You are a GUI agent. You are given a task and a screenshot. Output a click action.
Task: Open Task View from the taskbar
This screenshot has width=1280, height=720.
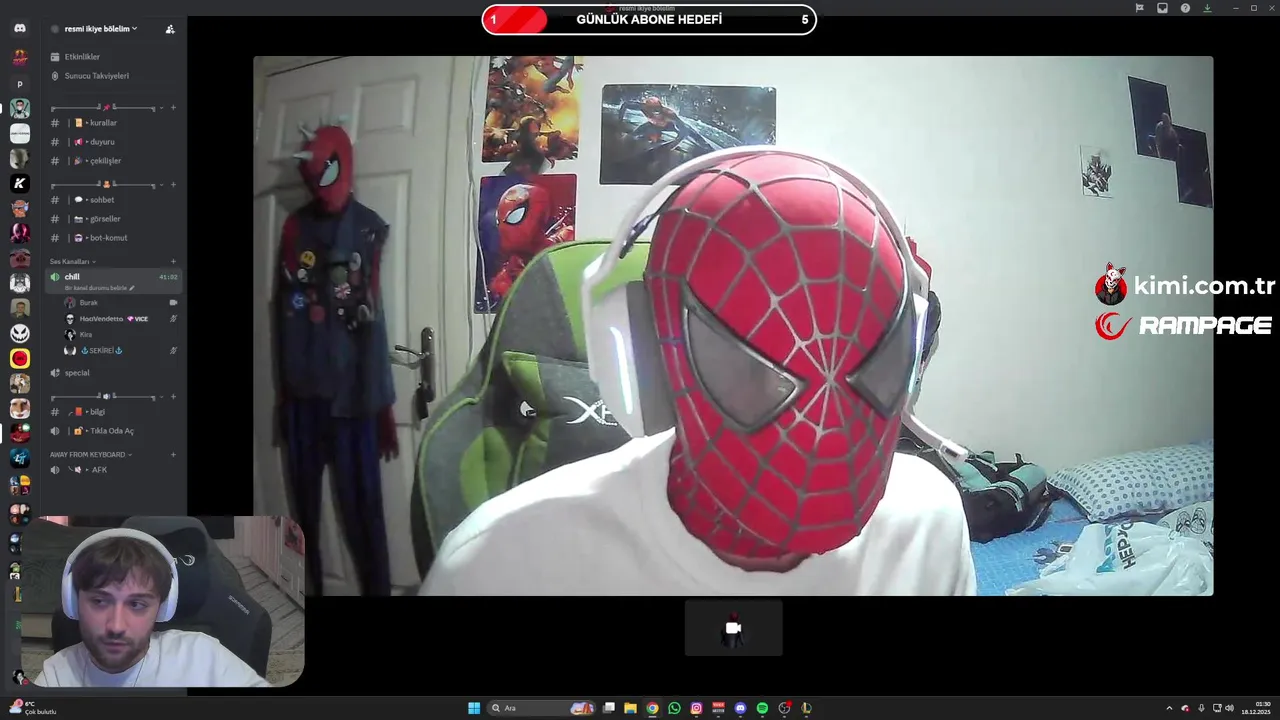click(608, 708)
